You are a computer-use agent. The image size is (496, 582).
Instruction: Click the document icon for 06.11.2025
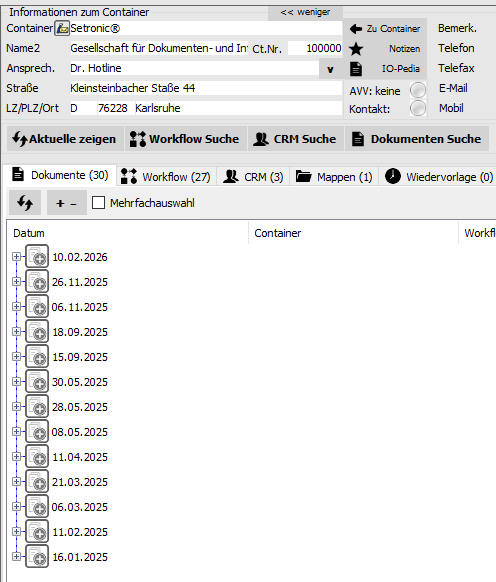pos(37,306)
